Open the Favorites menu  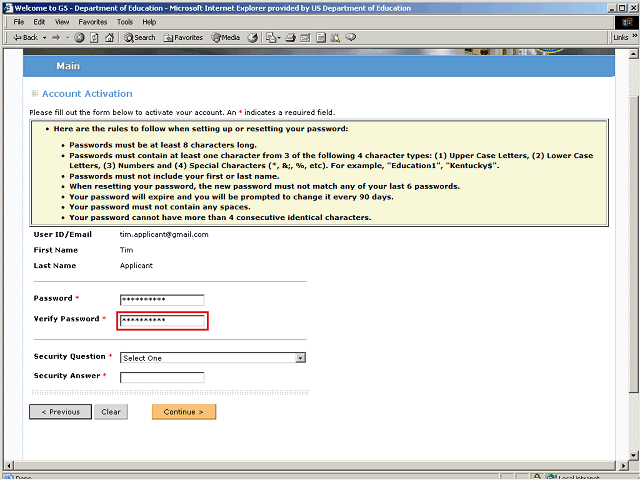[x=93, y=22]
